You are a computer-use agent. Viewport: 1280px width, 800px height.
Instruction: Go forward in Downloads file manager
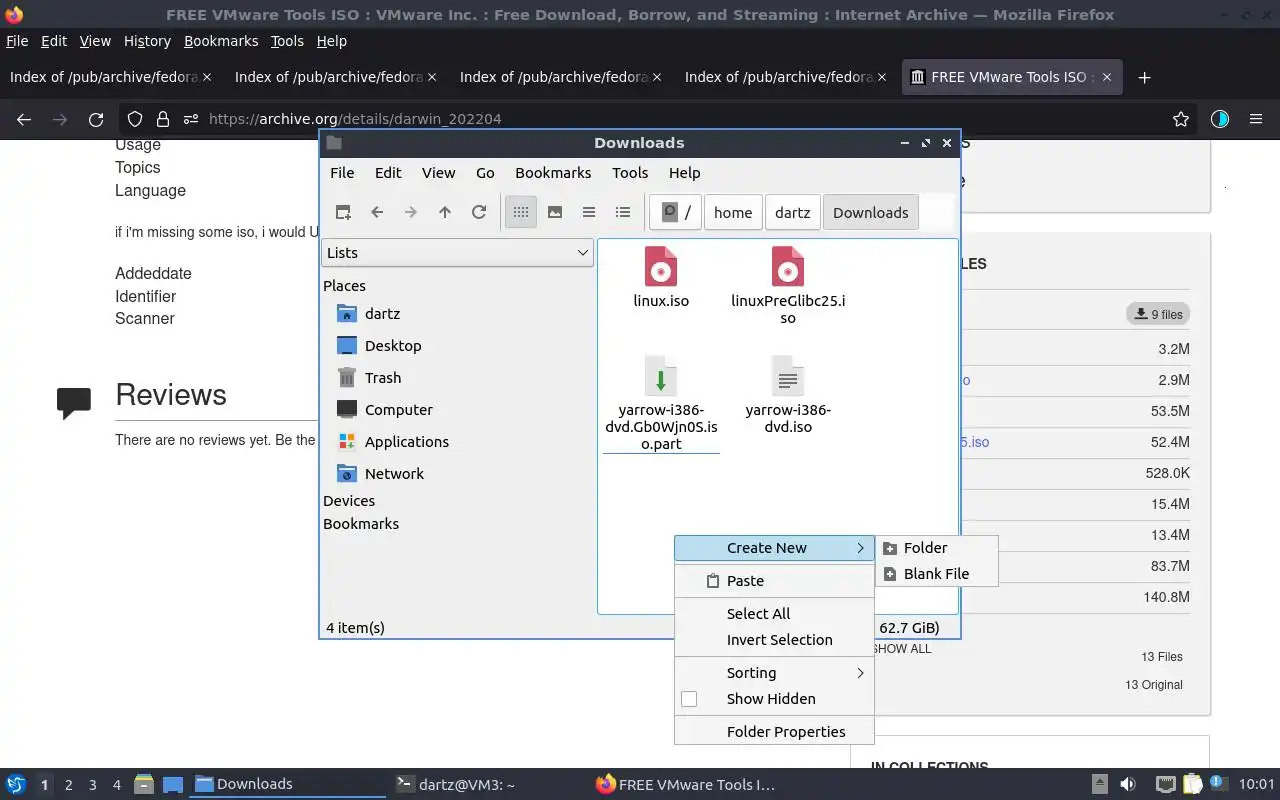click(411, 212)
